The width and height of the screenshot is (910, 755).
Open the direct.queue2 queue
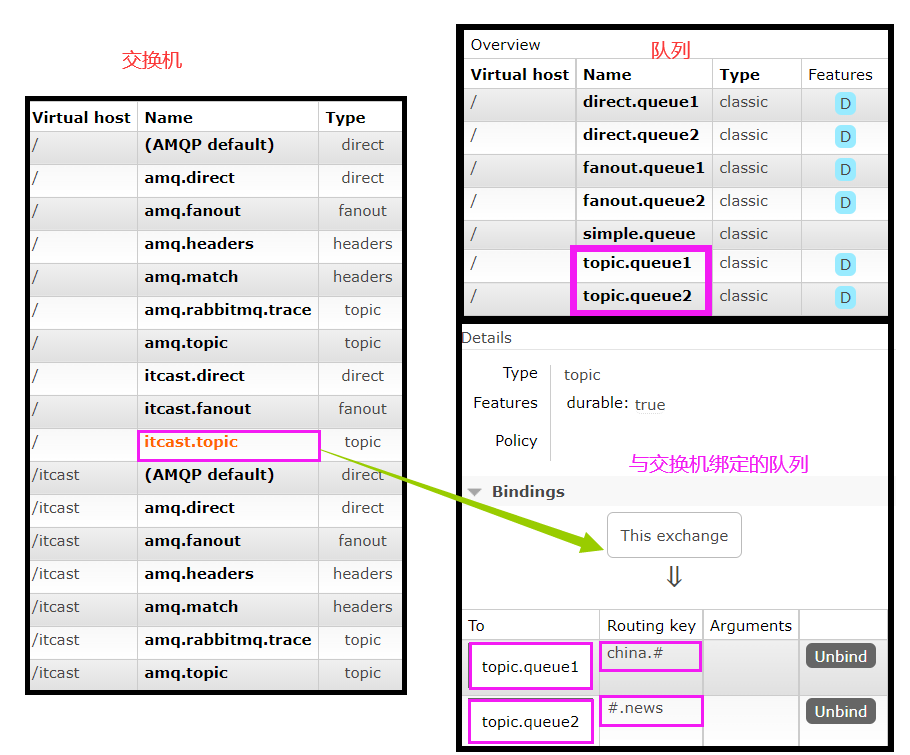[x=641, y=135]
